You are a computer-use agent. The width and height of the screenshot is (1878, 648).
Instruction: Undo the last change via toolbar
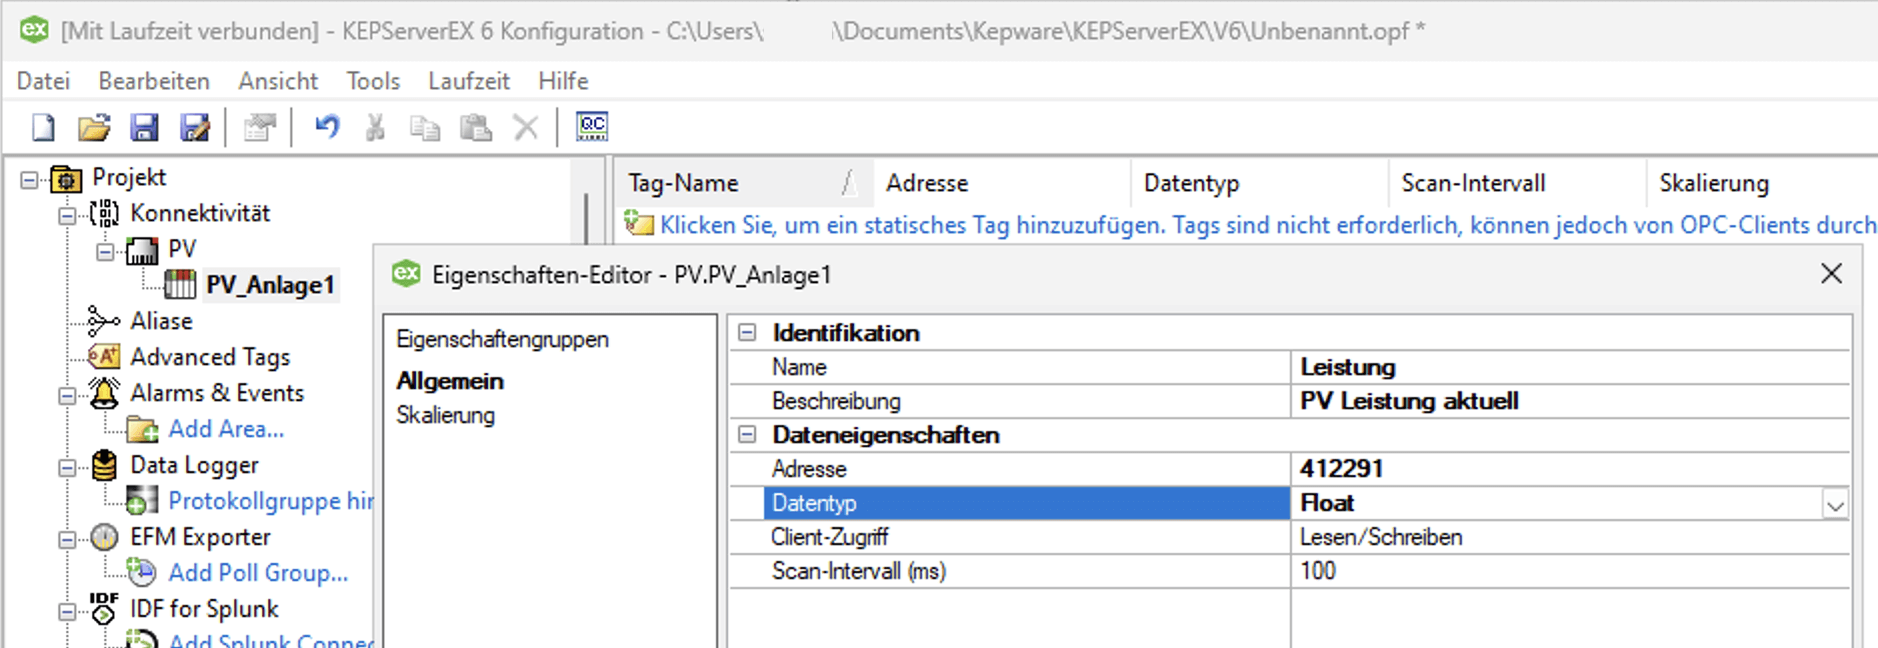(327, 127)
